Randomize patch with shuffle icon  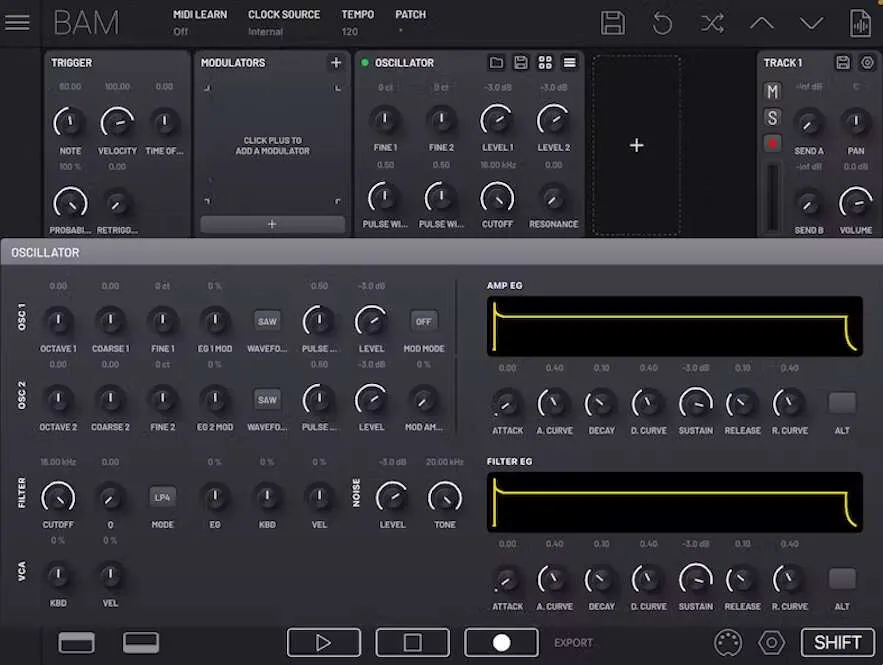[x=712, y=24]
